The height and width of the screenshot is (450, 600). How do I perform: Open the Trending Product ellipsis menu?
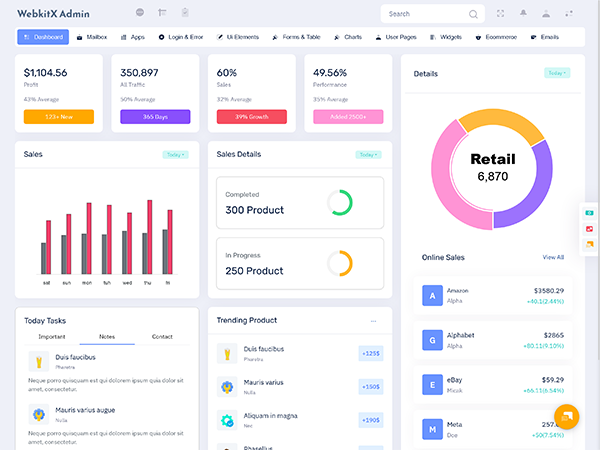[x=373, y=321]
